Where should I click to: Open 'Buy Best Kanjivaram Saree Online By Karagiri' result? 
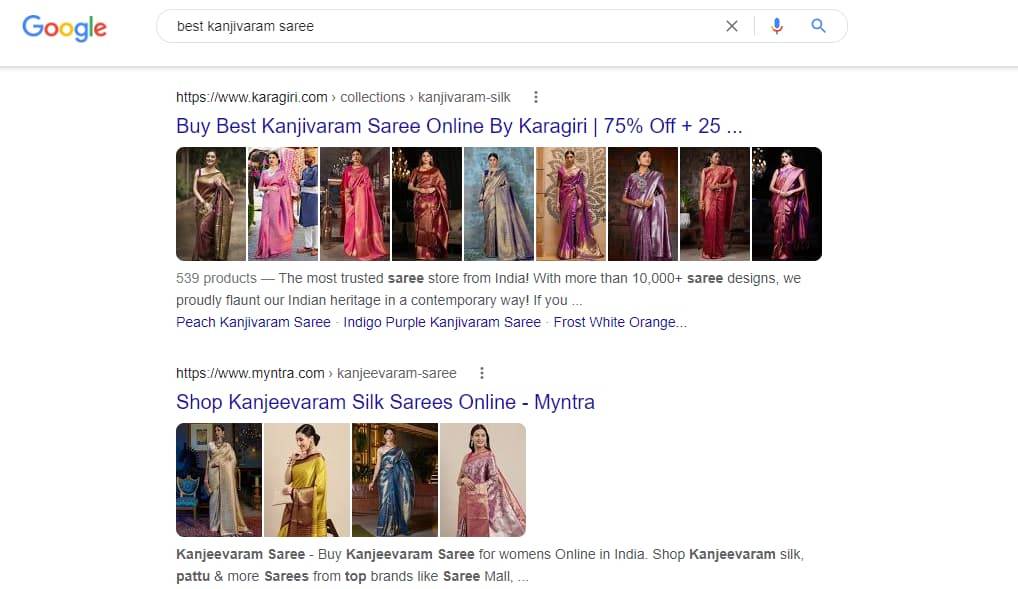pyautogui.click(x=459, y=125)
